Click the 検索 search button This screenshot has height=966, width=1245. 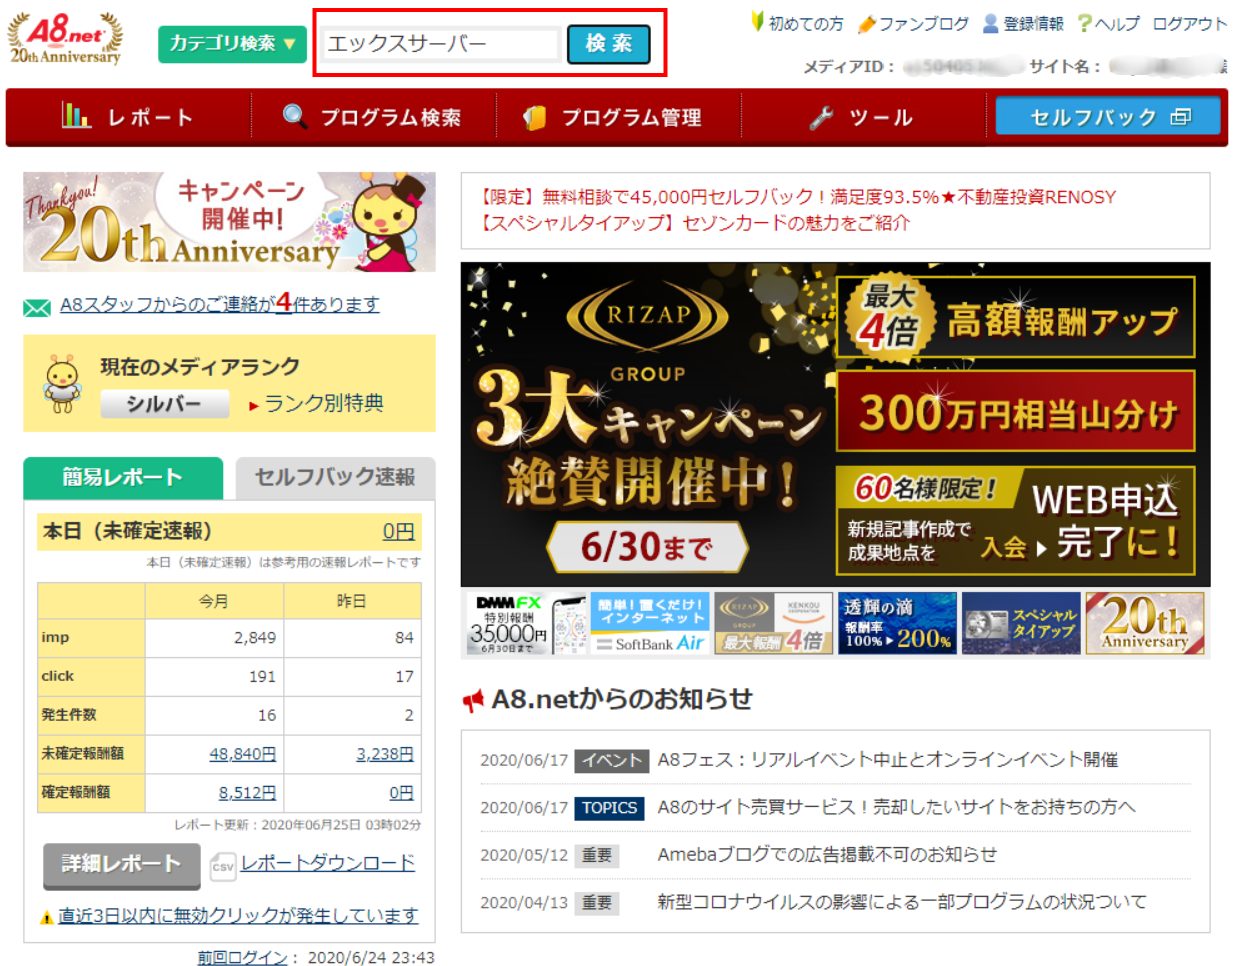[x=609, y=44]
